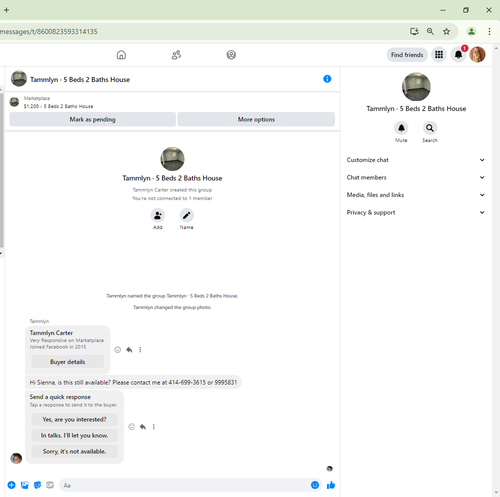Expand Media, files and links section
This screenshot has height=497, width=500.
(415, 195)
